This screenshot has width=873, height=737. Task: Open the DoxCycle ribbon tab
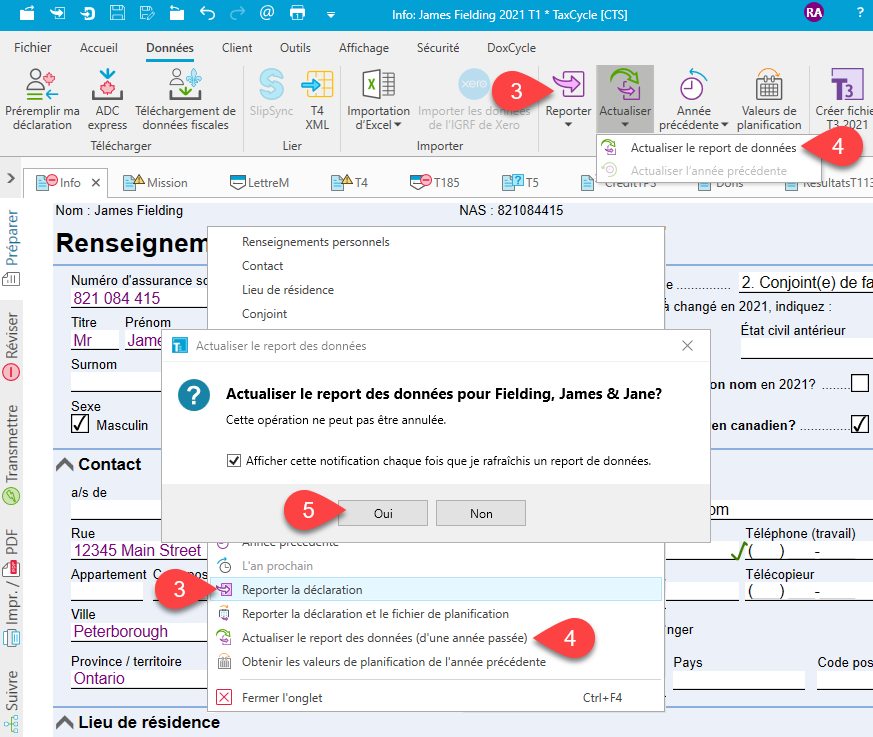pos(511,48)
